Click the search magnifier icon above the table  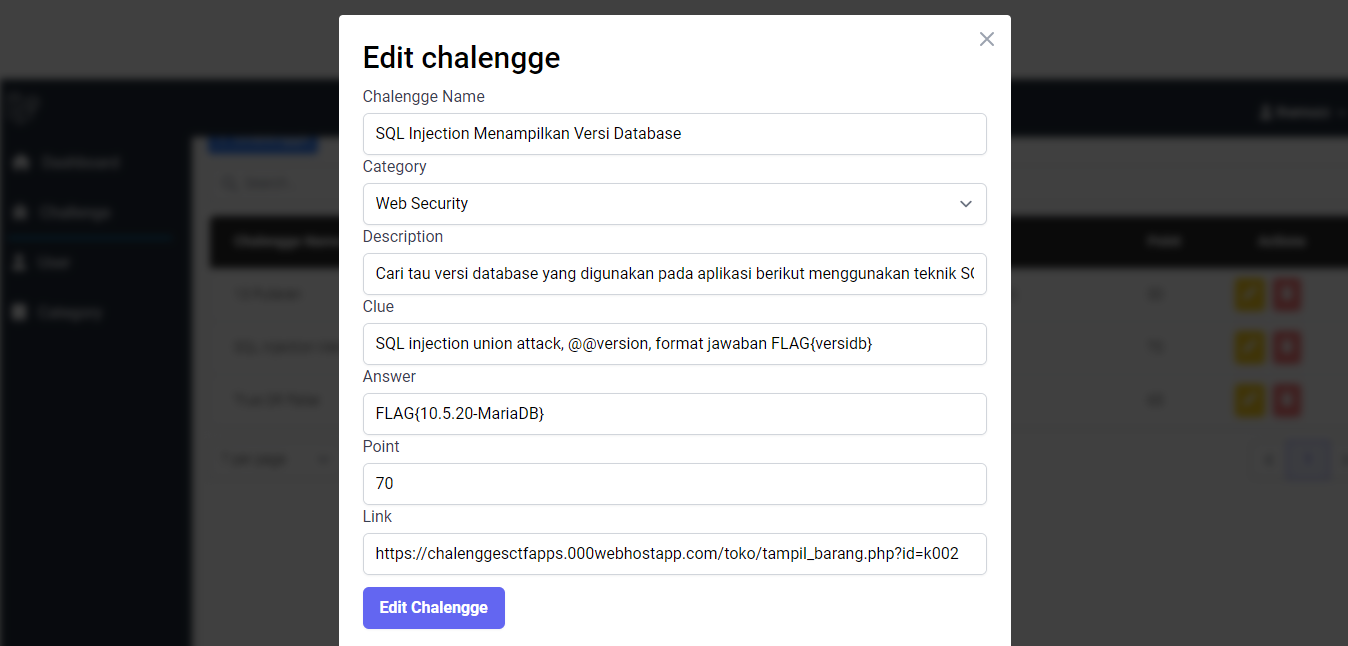(x=227, y=182)
